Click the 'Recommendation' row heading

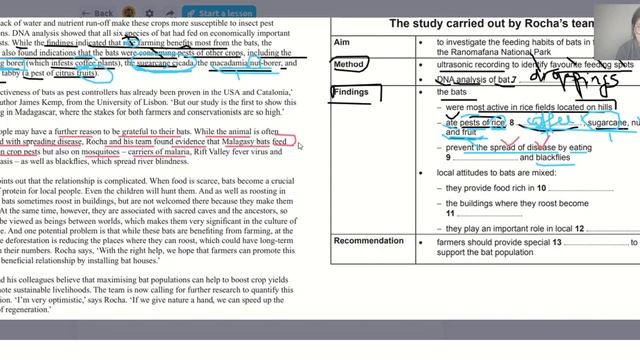[x=369, y=241]
